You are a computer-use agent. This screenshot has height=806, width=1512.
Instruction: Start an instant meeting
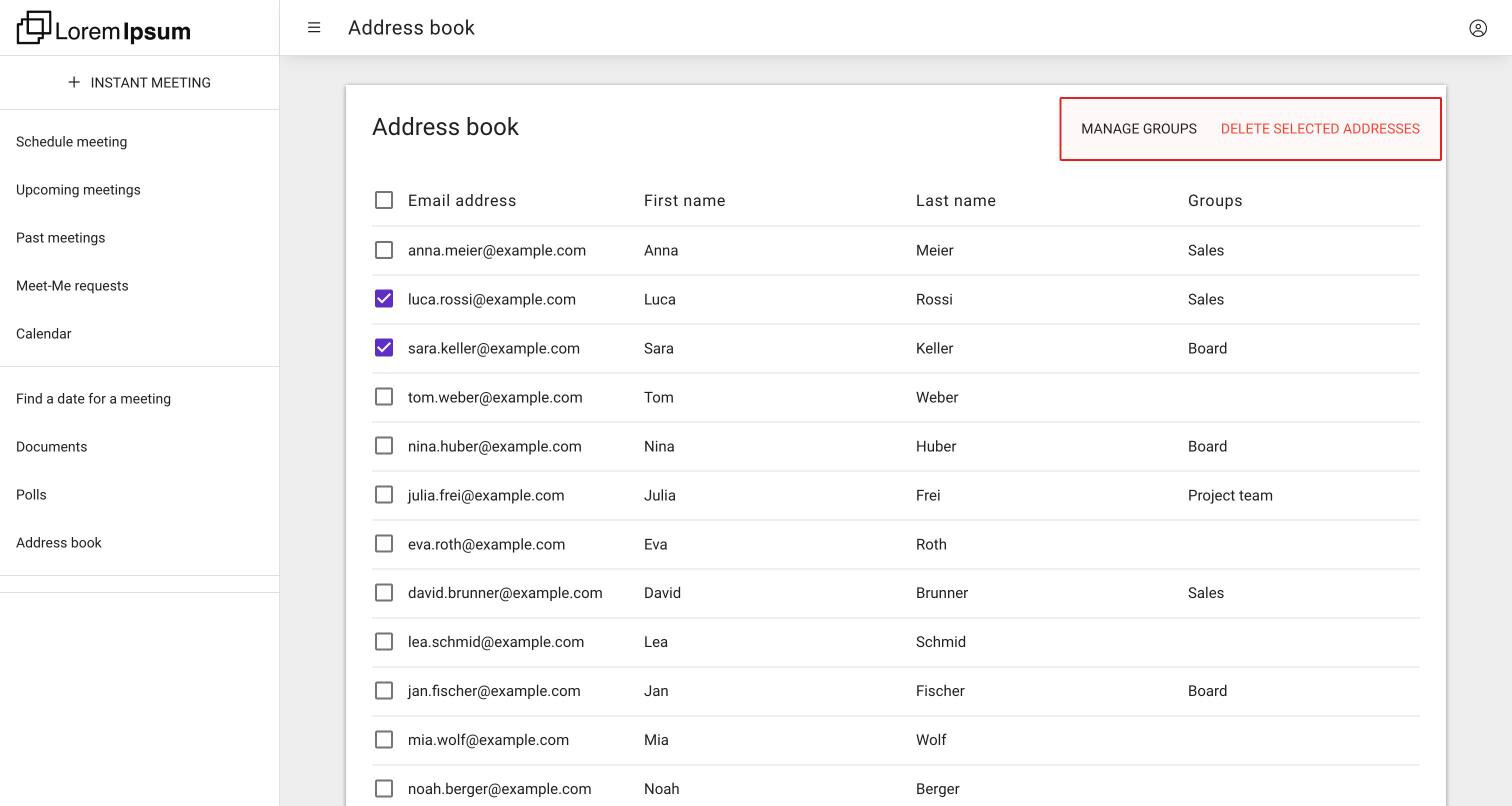click(x=139, y=83)
